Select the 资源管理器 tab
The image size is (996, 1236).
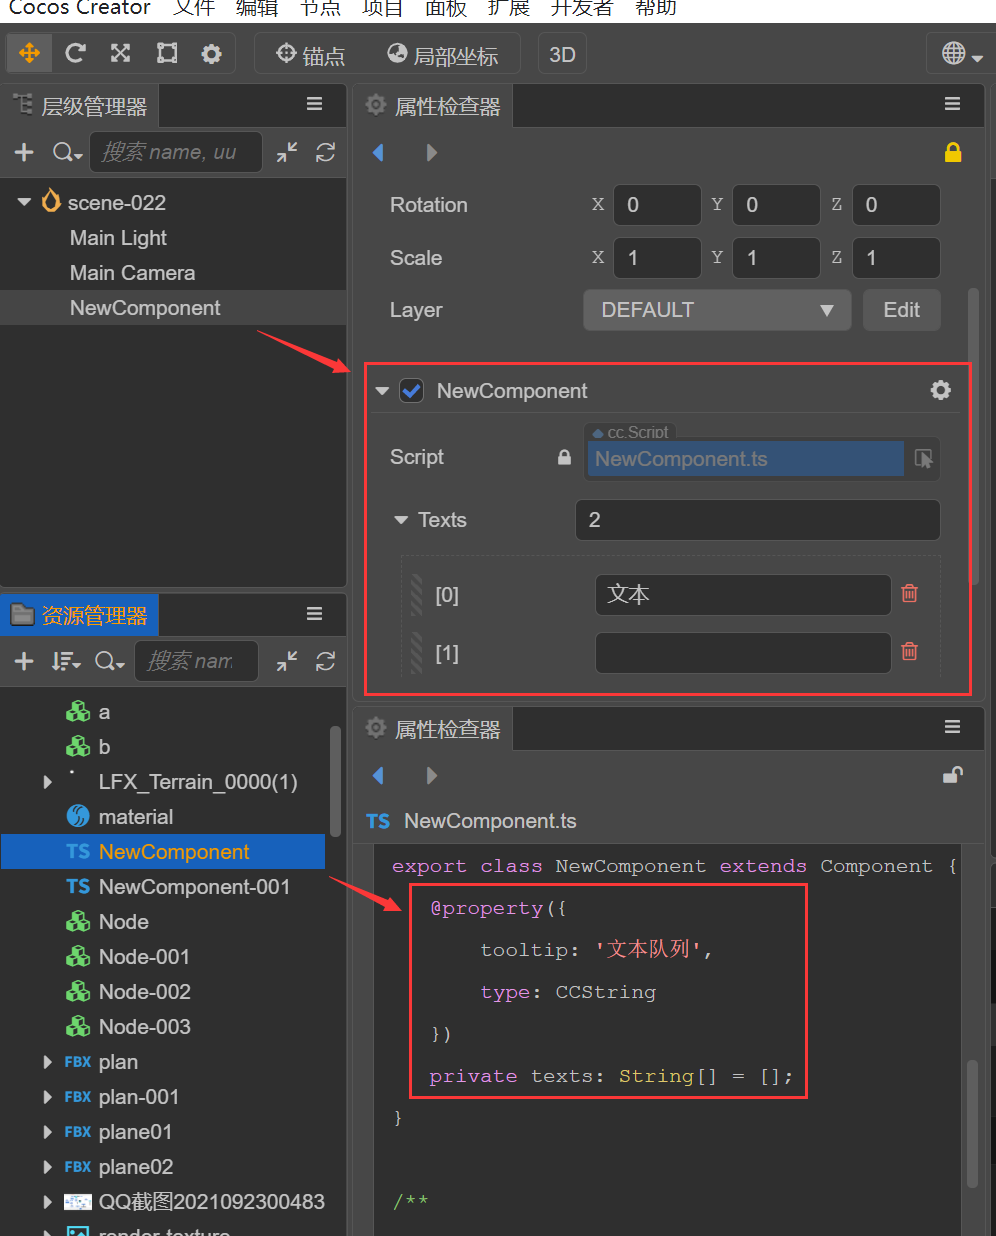point(80,615)
